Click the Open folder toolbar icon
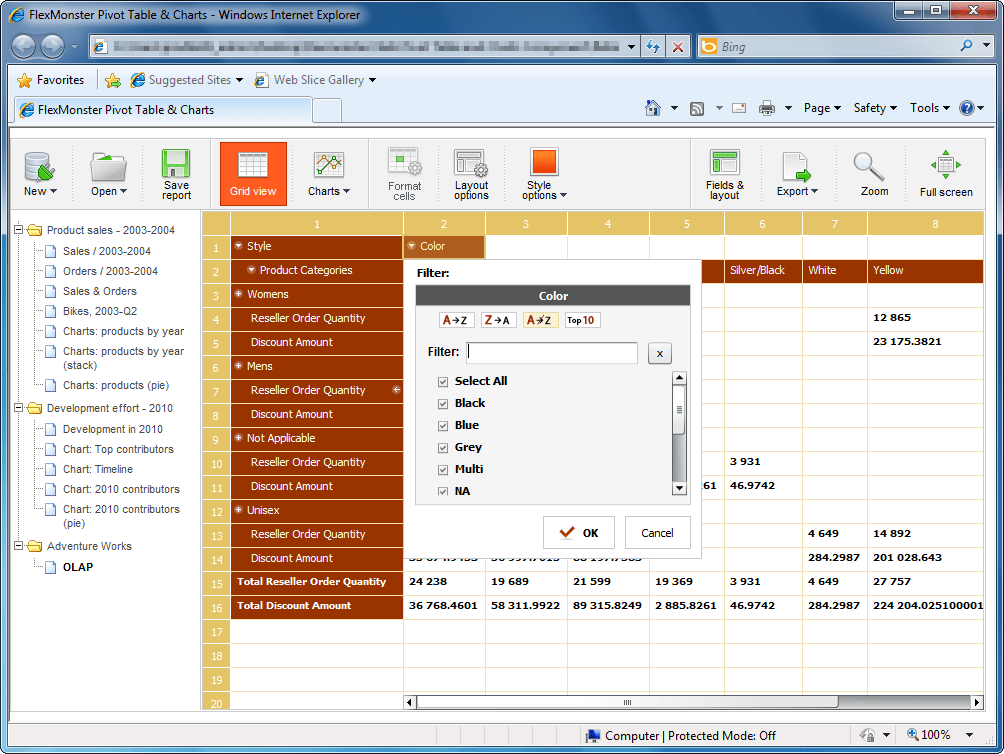Image resolution: width=1004 pixels, height=754 pixels. pyautogui.click(x=108, y=174)
